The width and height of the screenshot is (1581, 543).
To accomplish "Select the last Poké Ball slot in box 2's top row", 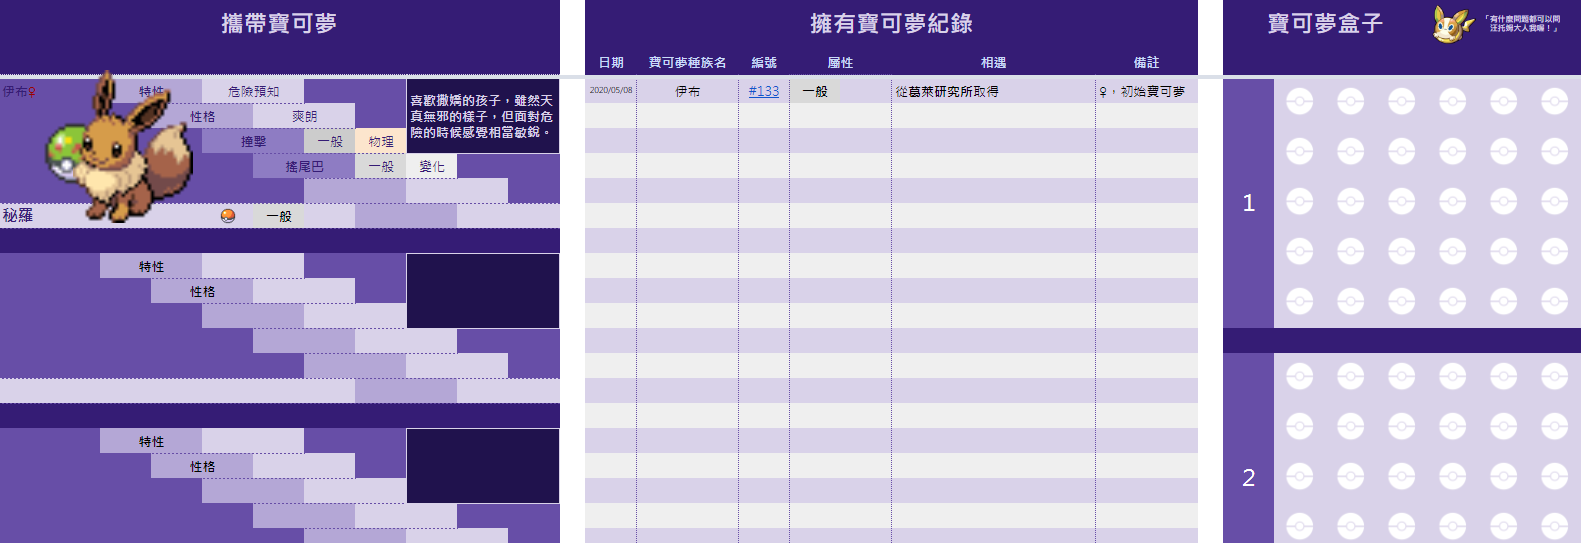I will click(x=1554, y=376).
